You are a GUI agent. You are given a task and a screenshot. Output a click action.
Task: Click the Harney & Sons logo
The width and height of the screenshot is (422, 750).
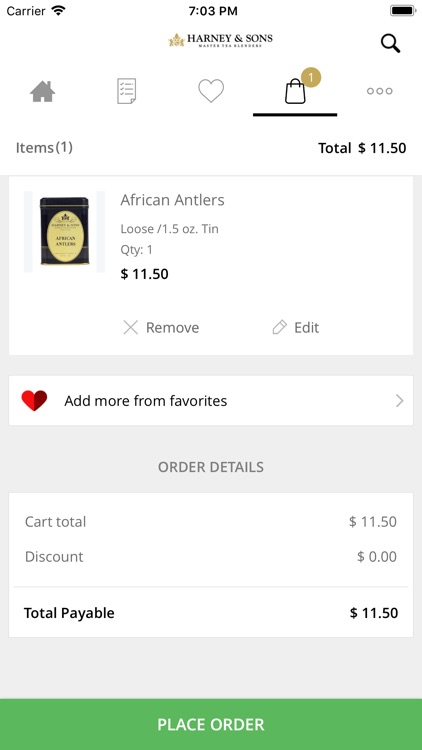click(x=221, y=40)
